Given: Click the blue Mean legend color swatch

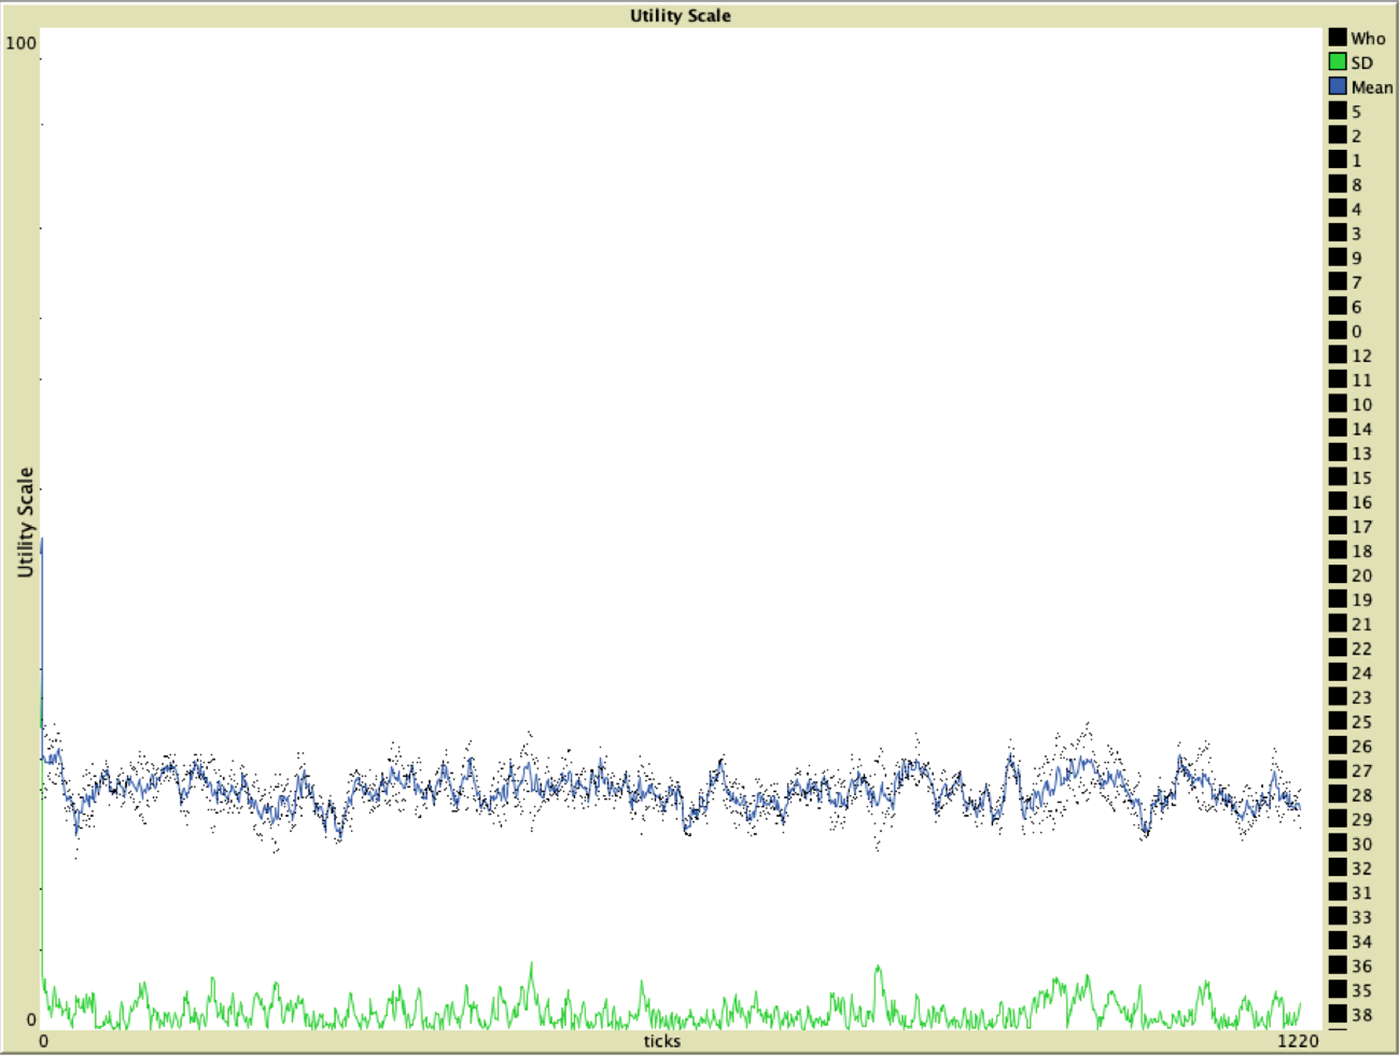Looking at the screenshot, I should coord(1337,86).
